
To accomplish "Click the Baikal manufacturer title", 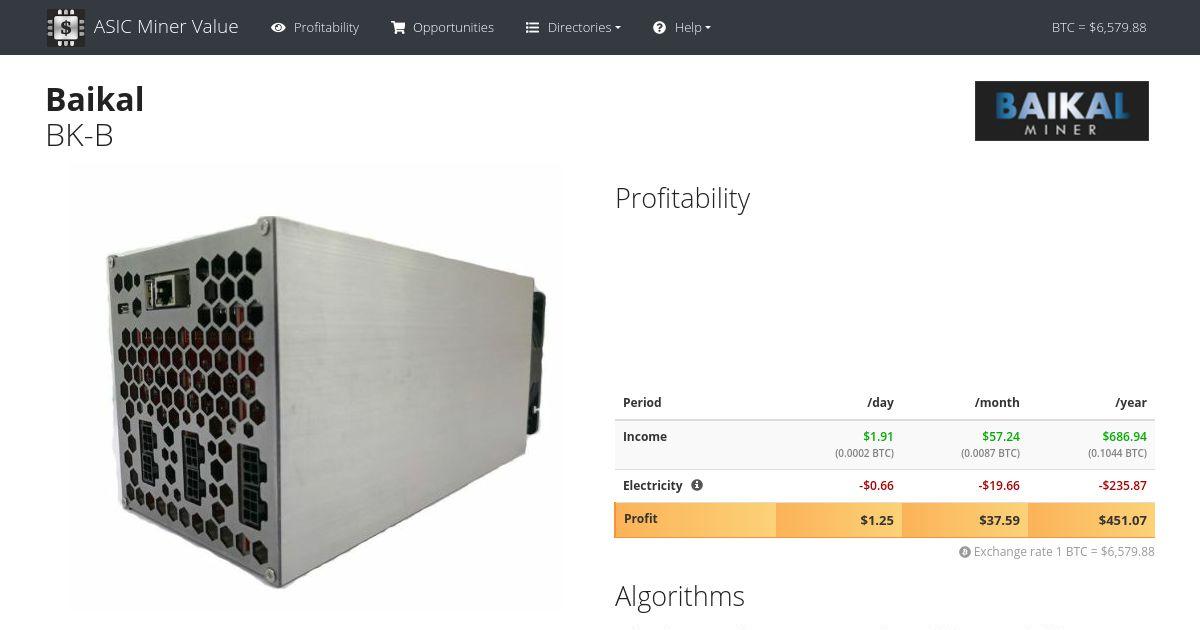I will 95,99.
